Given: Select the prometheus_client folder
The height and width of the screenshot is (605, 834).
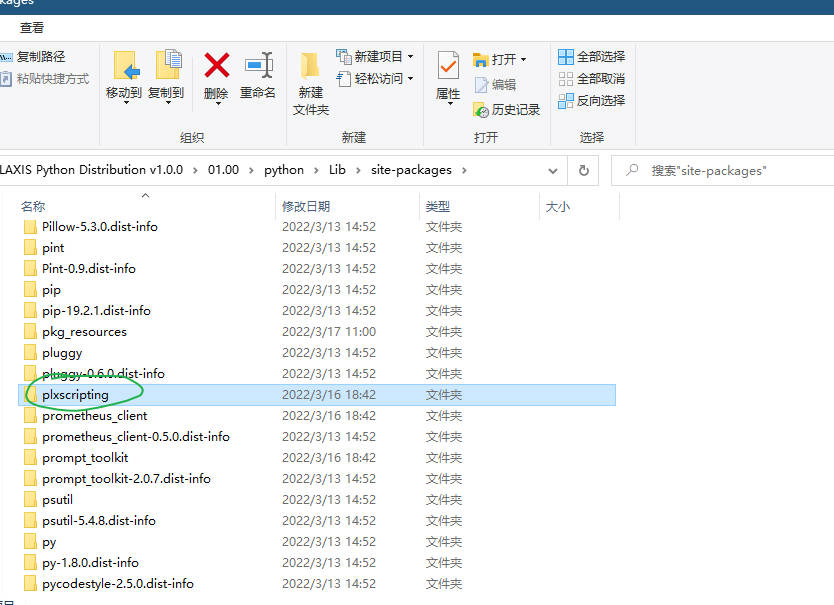Looking at the screenshot, I should pos(95,416).
